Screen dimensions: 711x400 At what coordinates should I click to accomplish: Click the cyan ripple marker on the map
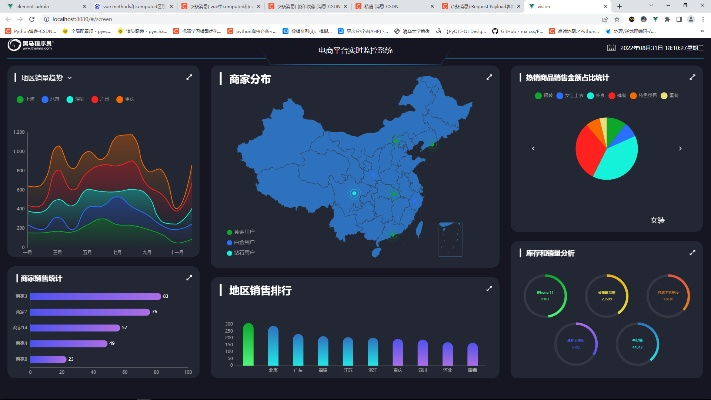(x=354, y=193)
